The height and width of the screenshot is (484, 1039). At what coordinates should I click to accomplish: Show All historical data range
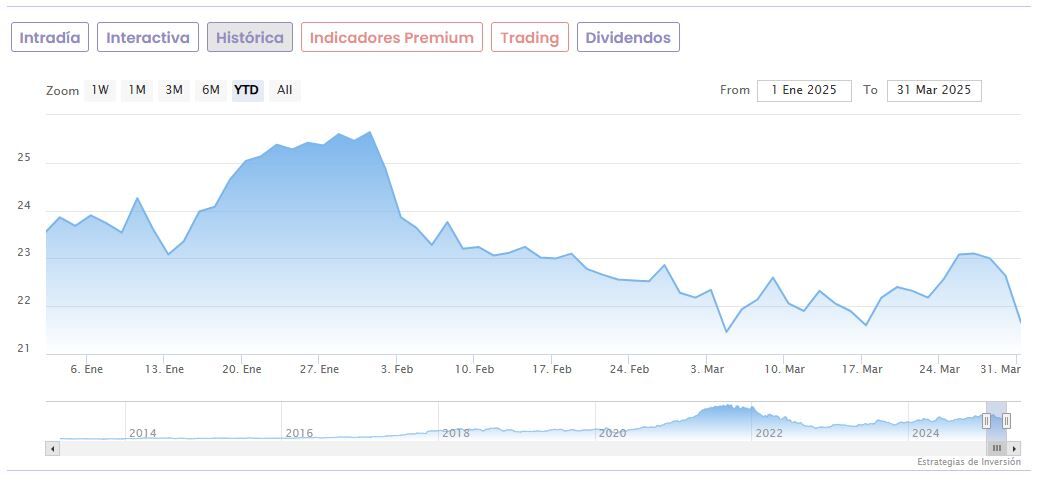tap(285, 90)
